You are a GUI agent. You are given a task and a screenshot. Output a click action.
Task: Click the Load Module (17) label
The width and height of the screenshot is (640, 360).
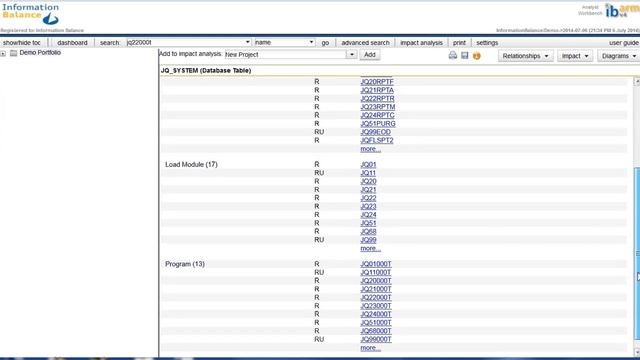point(191,164)
